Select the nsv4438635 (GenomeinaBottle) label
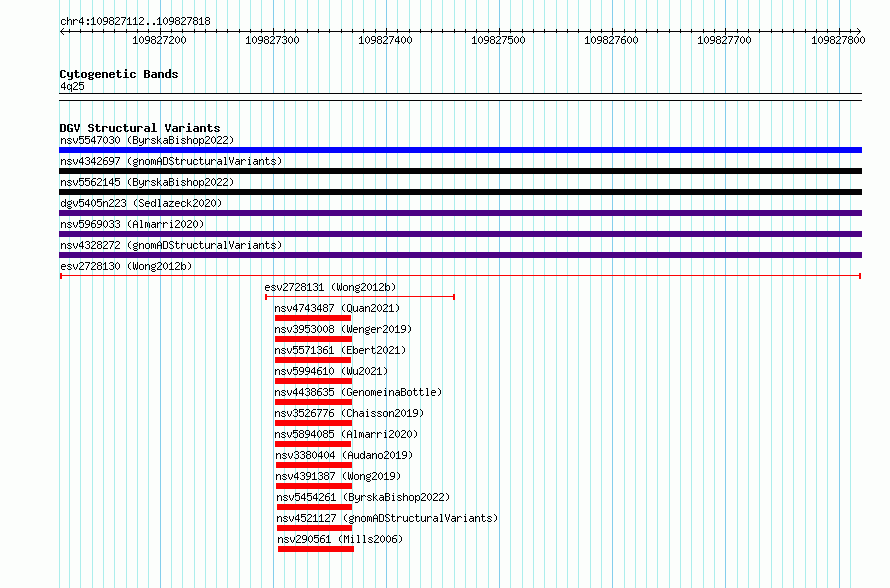890x588 pixels. click(358, 392)
